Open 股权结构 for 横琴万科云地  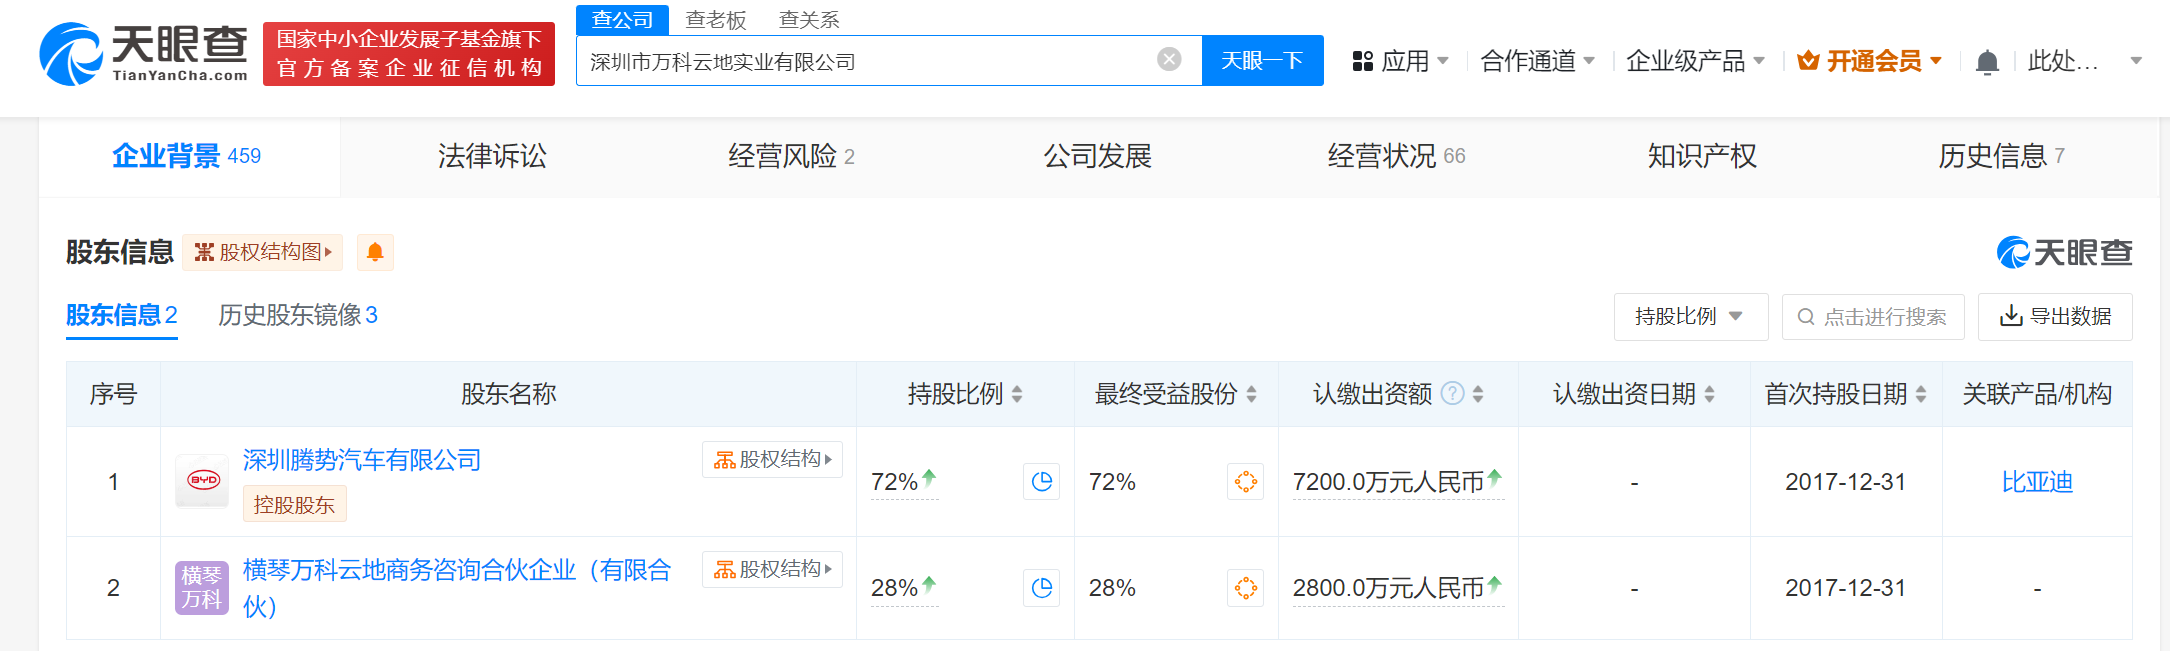[x=772, y=569]
